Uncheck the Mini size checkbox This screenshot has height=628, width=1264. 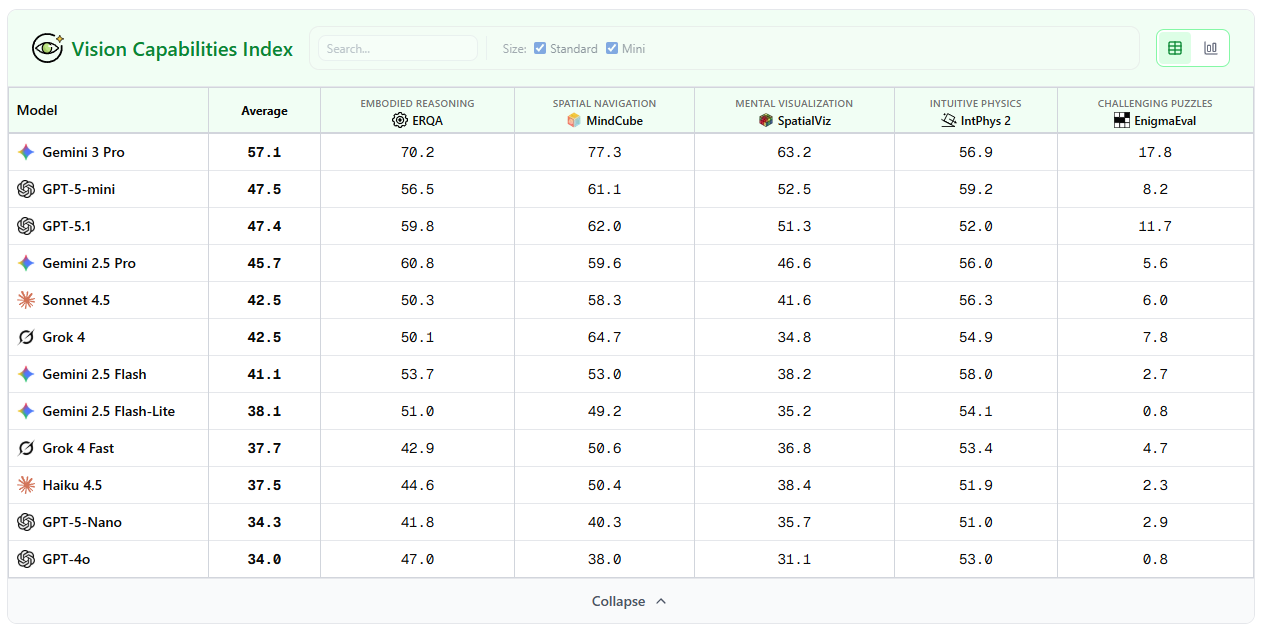[x=612, y=48]
